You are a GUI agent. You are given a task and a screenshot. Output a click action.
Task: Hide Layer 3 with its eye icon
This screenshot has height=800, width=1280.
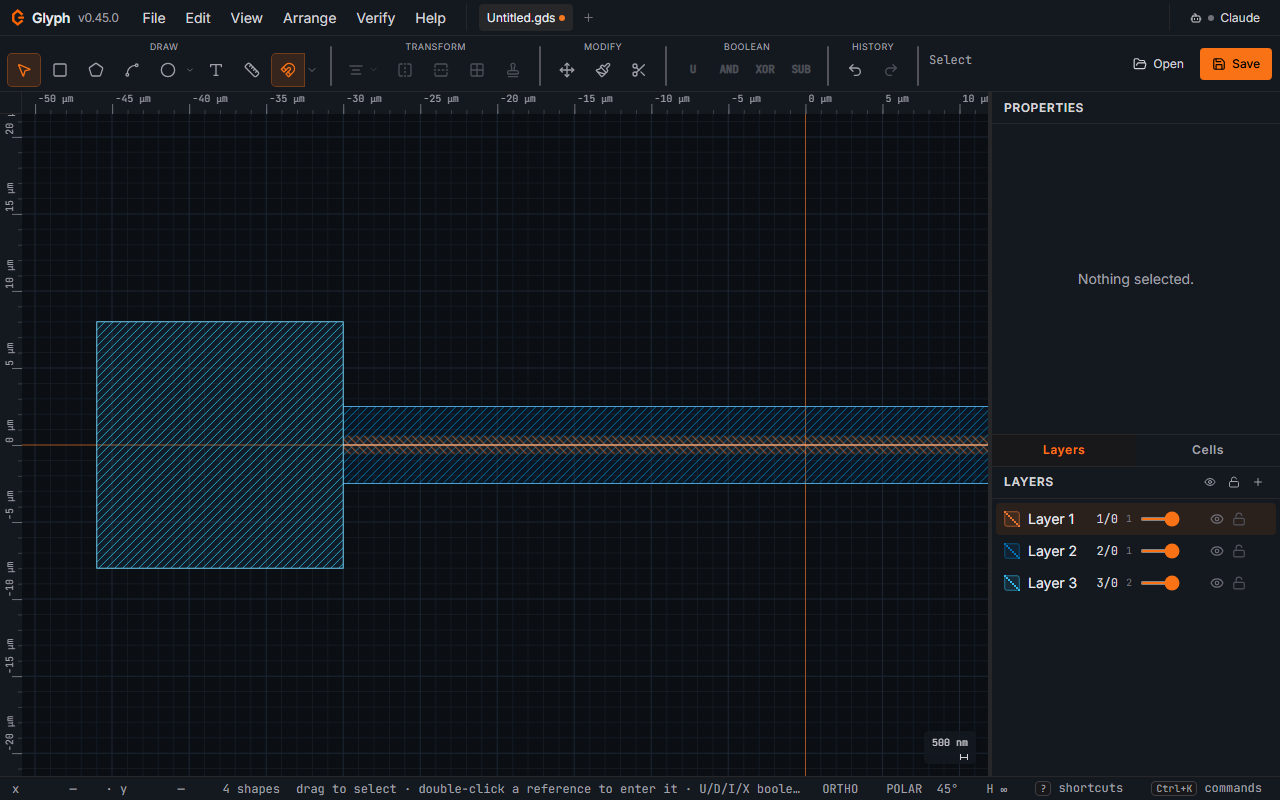click(x=1217, y=583)
